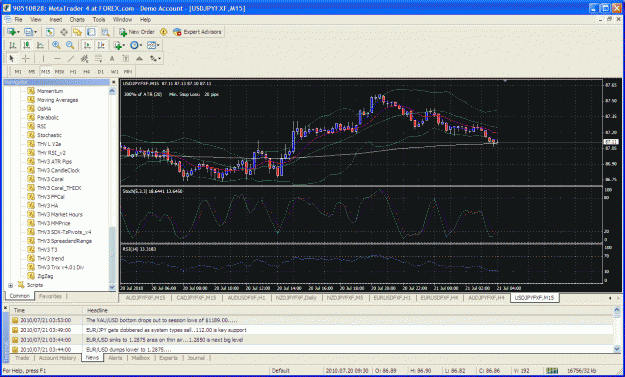Switch to Bar Chart display
Viewport: 625px width, 377px height.
[13, 45]
